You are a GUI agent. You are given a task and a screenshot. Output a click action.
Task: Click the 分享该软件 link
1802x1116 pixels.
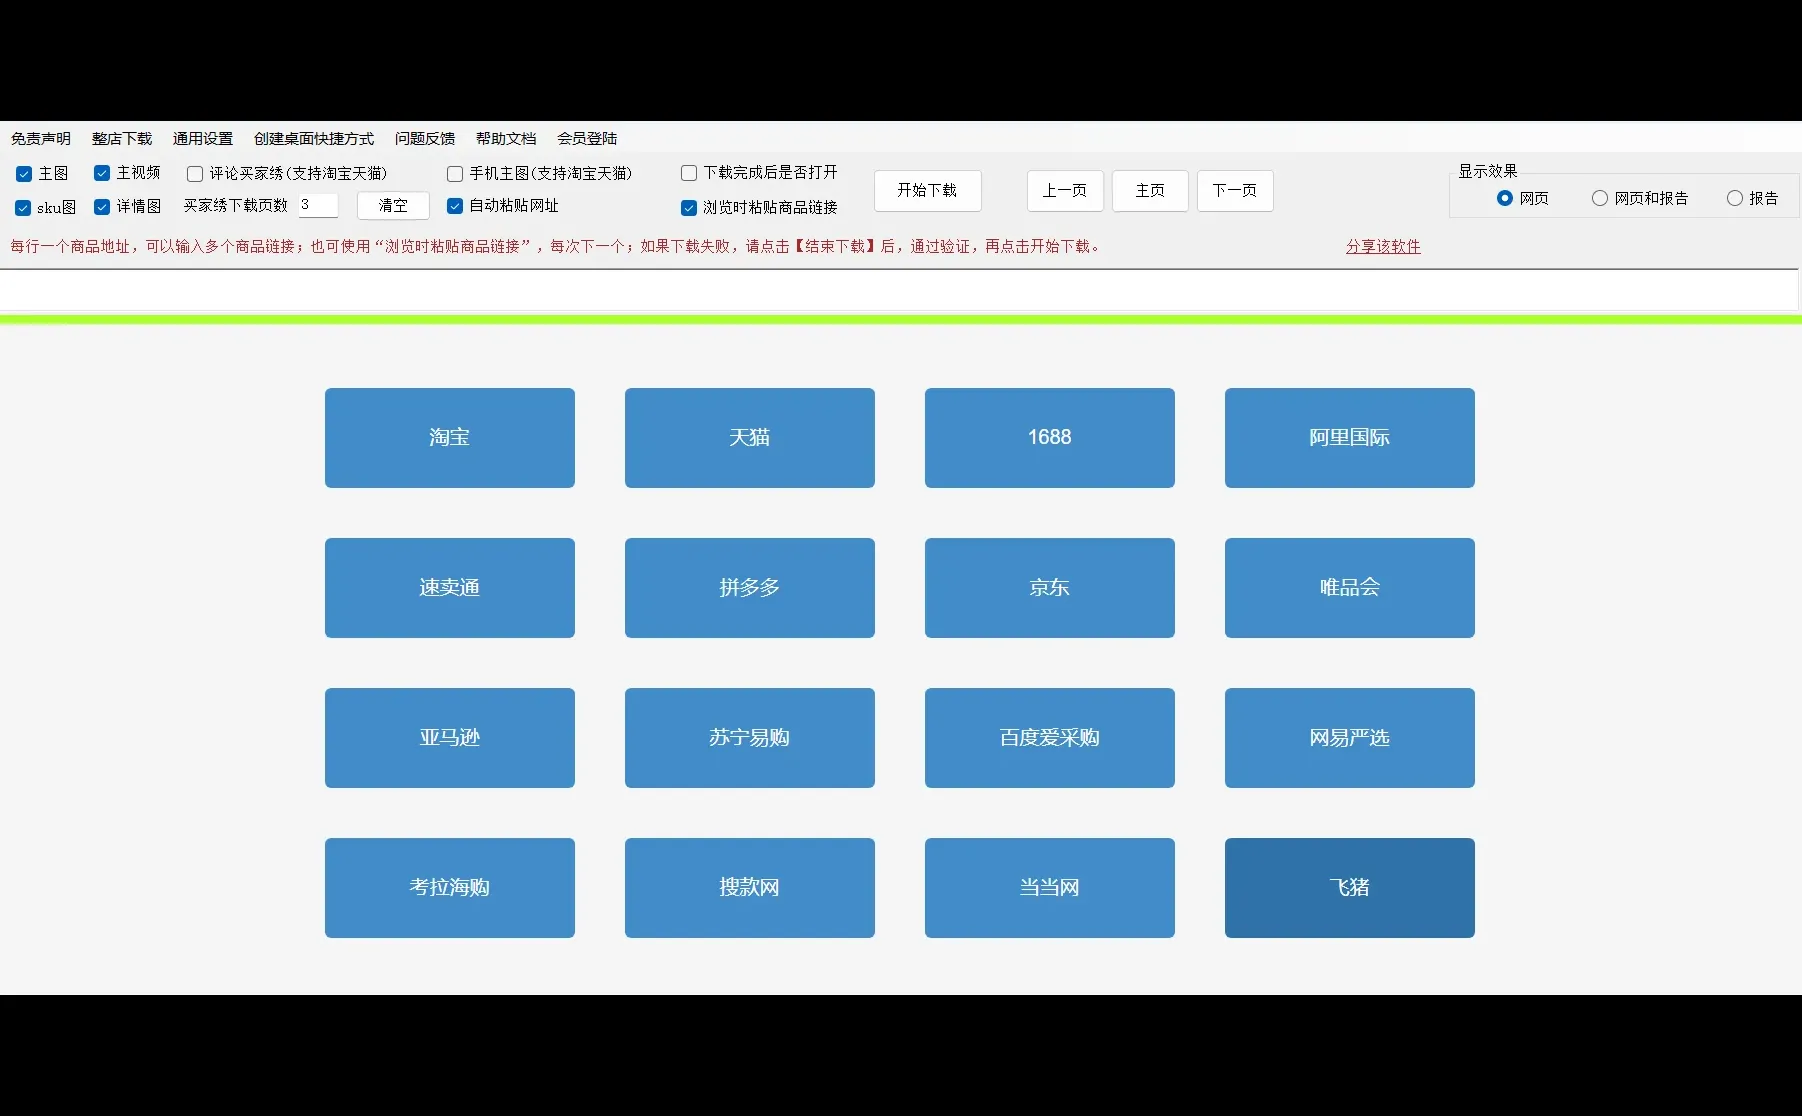1382,246
